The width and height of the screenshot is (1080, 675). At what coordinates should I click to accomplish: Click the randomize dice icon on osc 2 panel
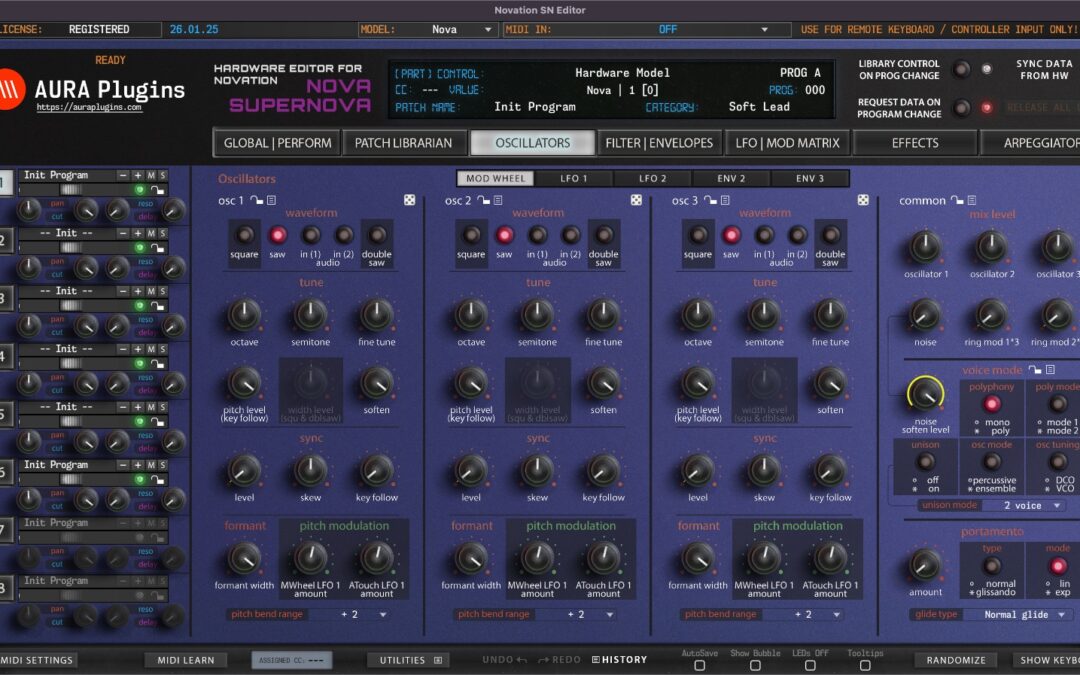[636, 200]
